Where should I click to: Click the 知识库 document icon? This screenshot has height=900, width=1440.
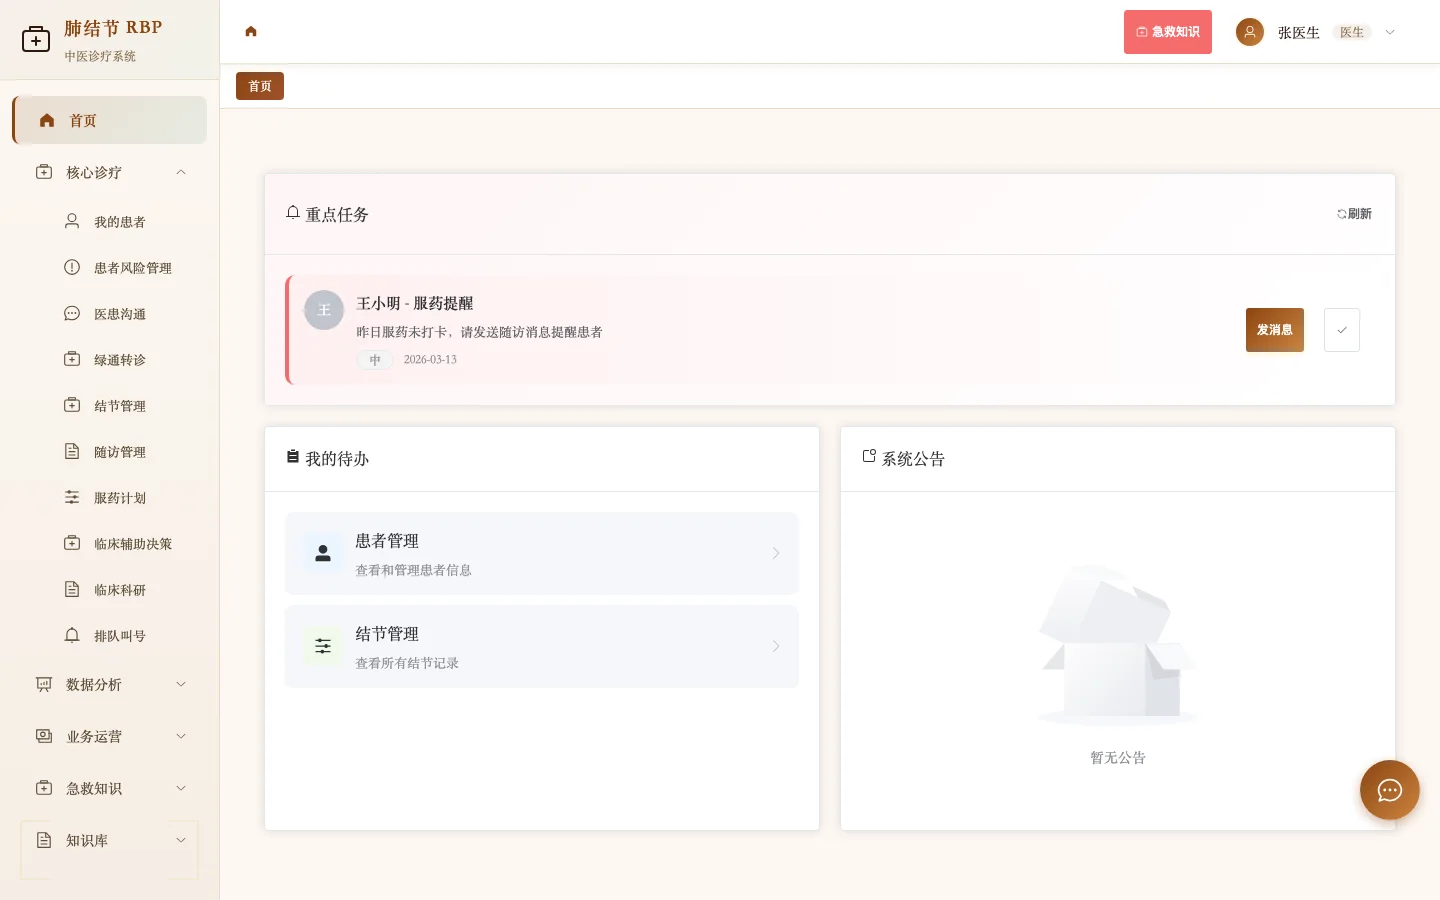pyautogui.click(x=44, y=840)
